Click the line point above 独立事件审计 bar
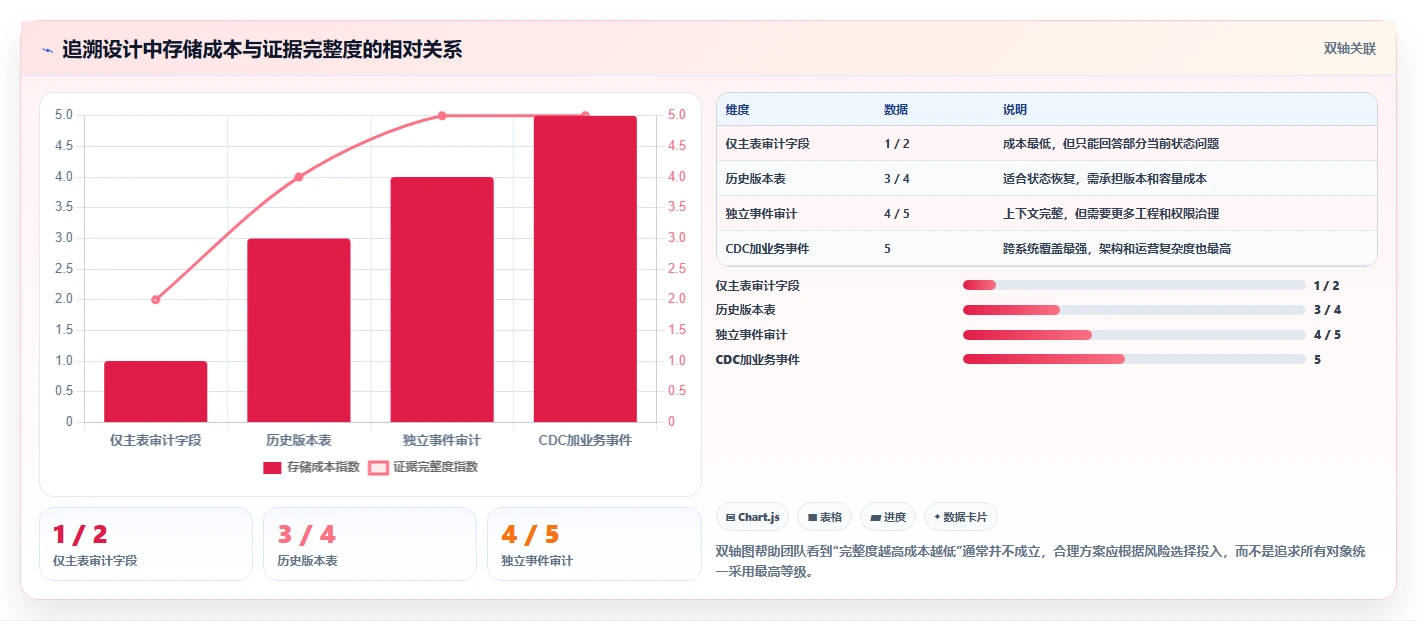This screenshot has width=1417, height=621. click(442, 116)
